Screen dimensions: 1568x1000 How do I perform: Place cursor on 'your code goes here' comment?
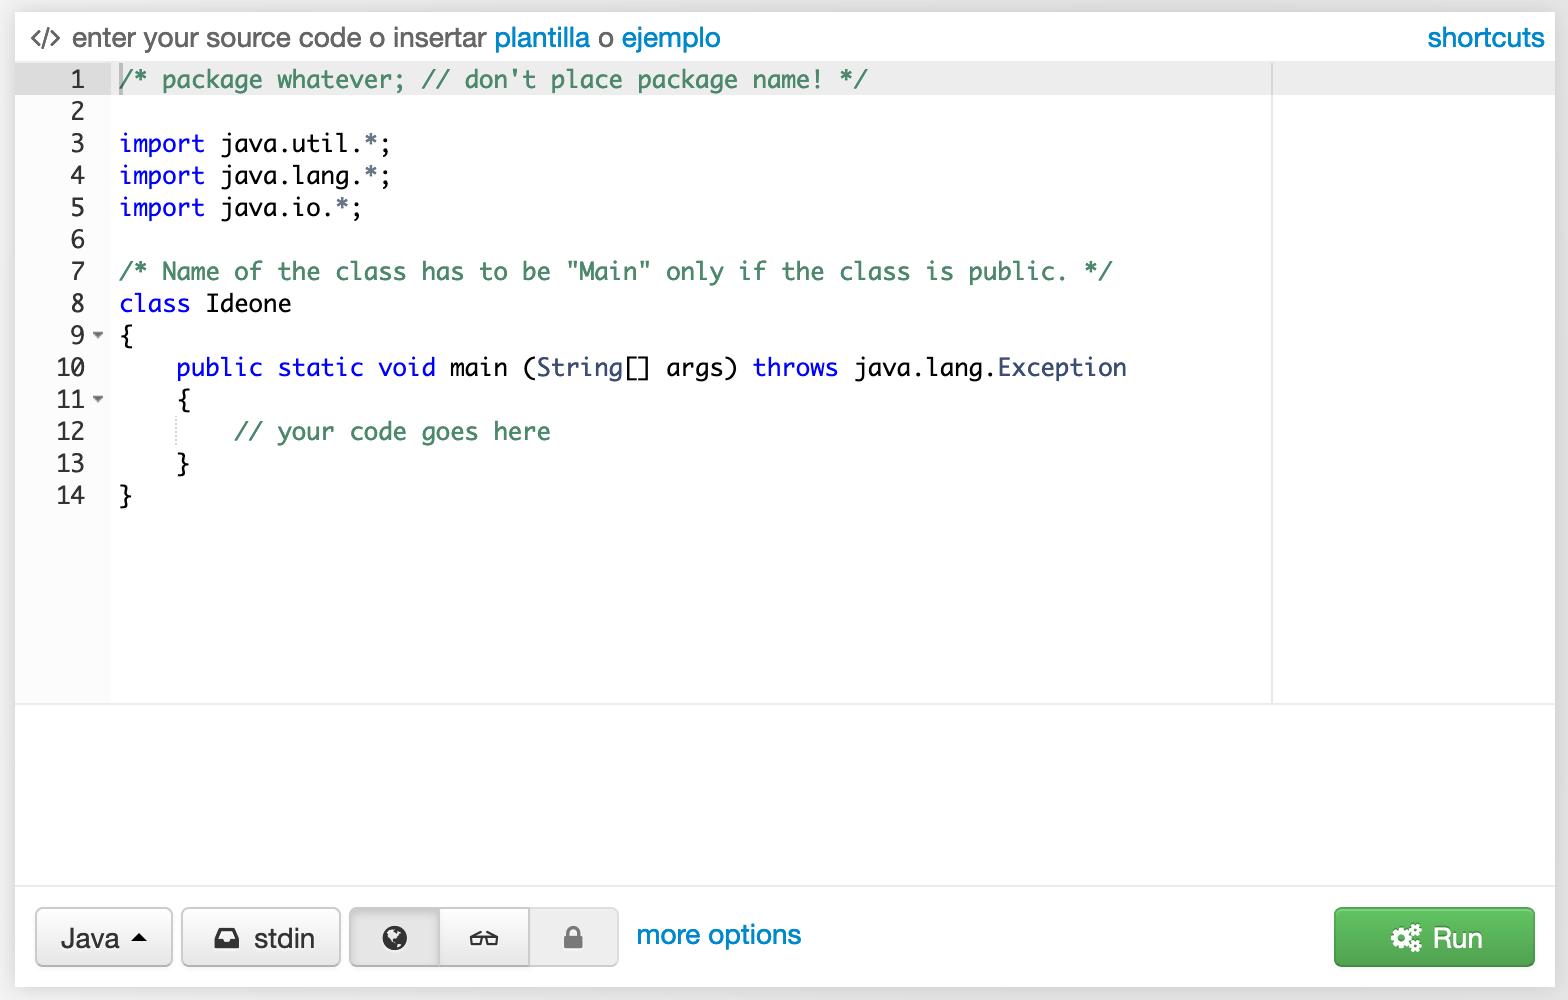pyautogui.click(x=392, y=432)
